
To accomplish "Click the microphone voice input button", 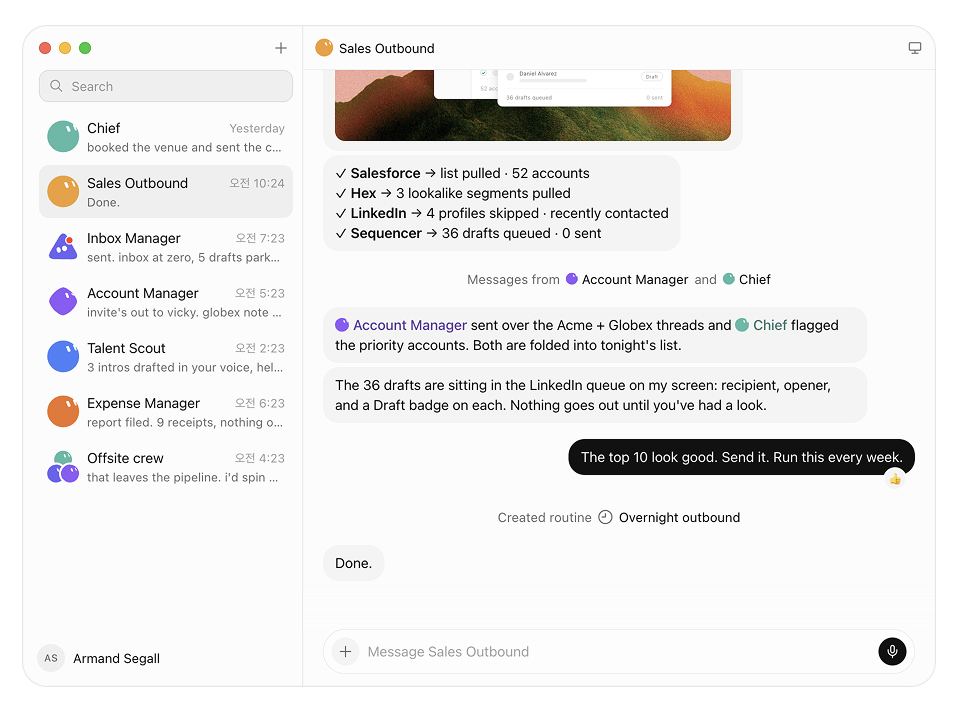I will point(892,651).
